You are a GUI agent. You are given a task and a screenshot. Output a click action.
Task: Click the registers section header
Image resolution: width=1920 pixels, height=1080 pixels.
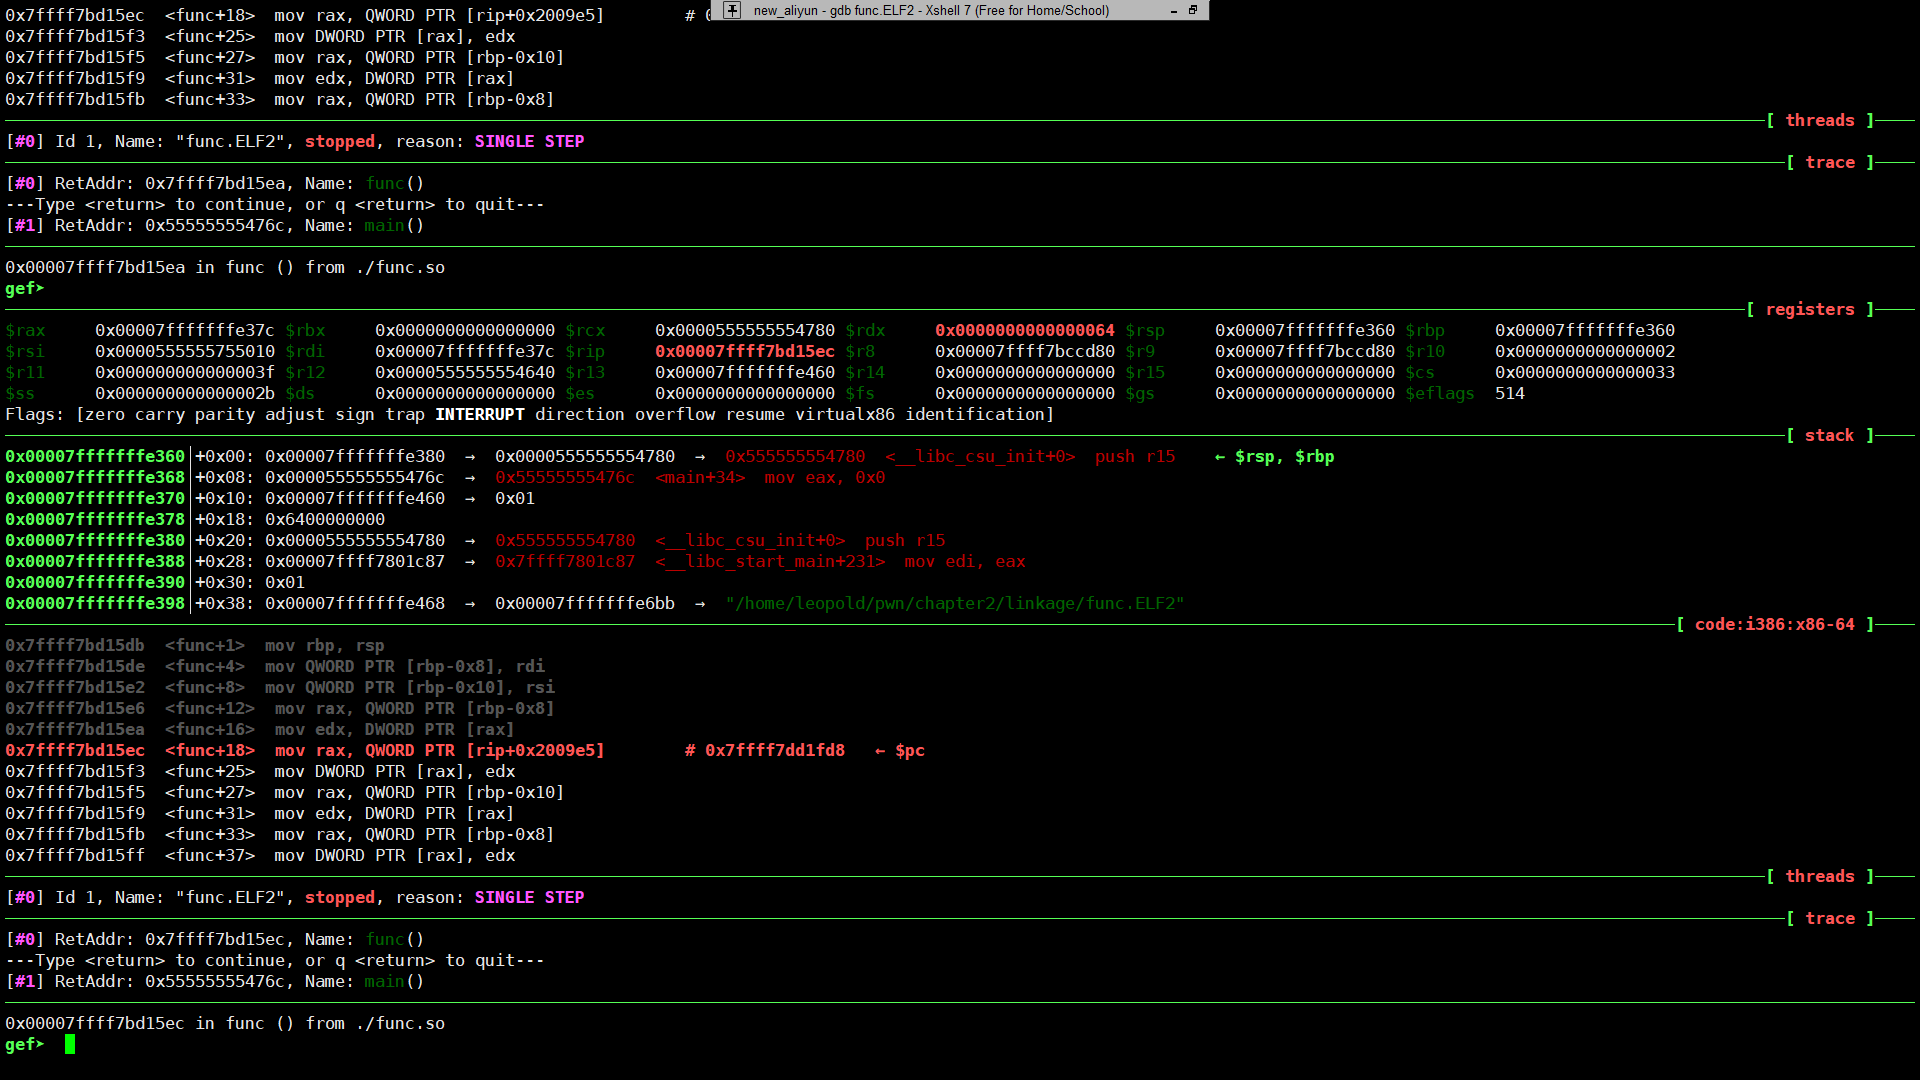tap(1810, 309)
